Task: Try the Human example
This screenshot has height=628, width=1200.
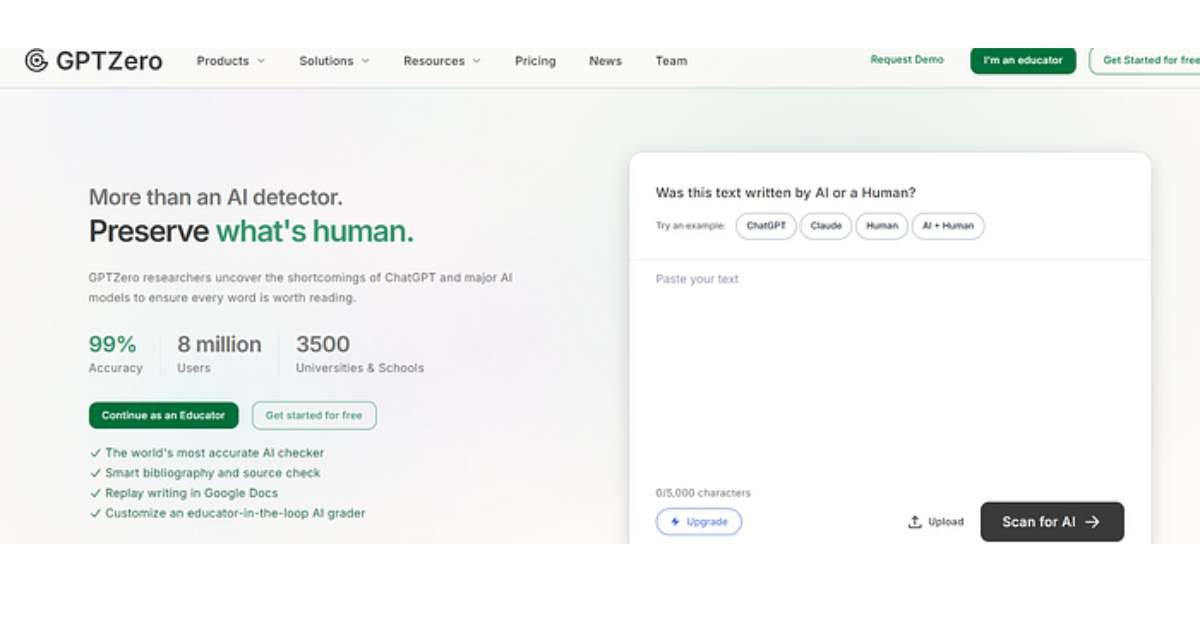Action: pos(882,226)
